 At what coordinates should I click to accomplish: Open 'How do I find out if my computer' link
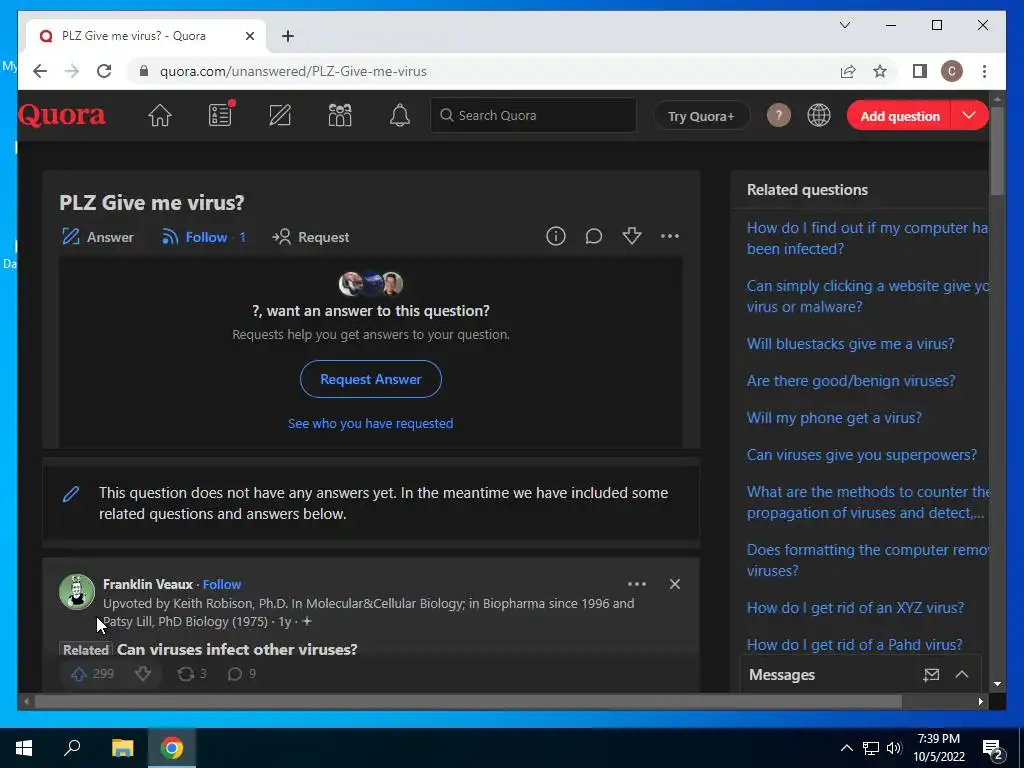(867, 238)
